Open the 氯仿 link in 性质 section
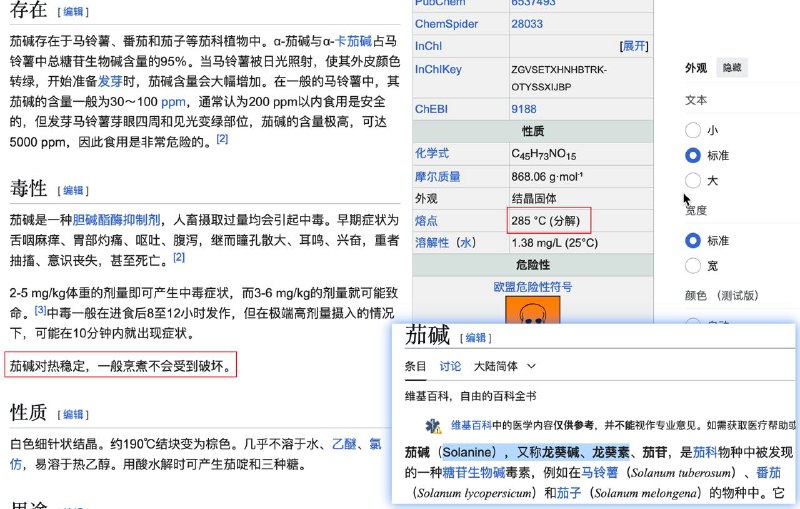The image size is (800, 509). [x=375, y=444]
